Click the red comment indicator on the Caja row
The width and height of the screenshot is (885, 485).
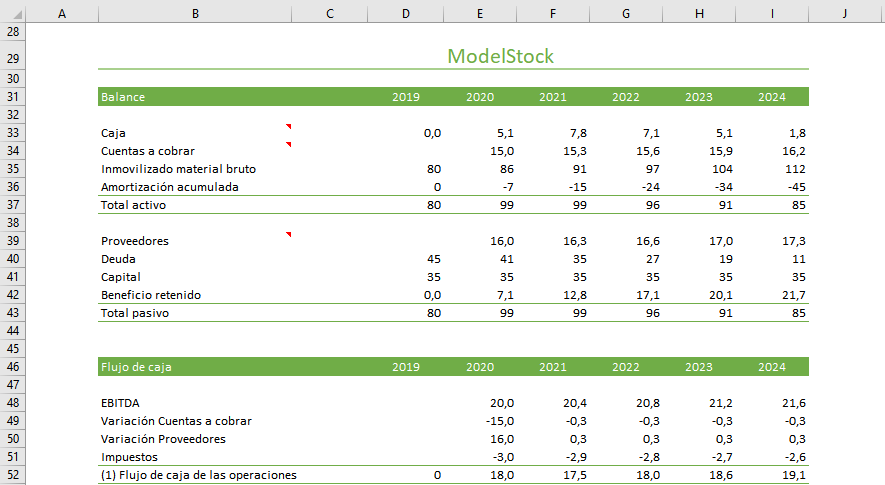(x=288, y=127)
